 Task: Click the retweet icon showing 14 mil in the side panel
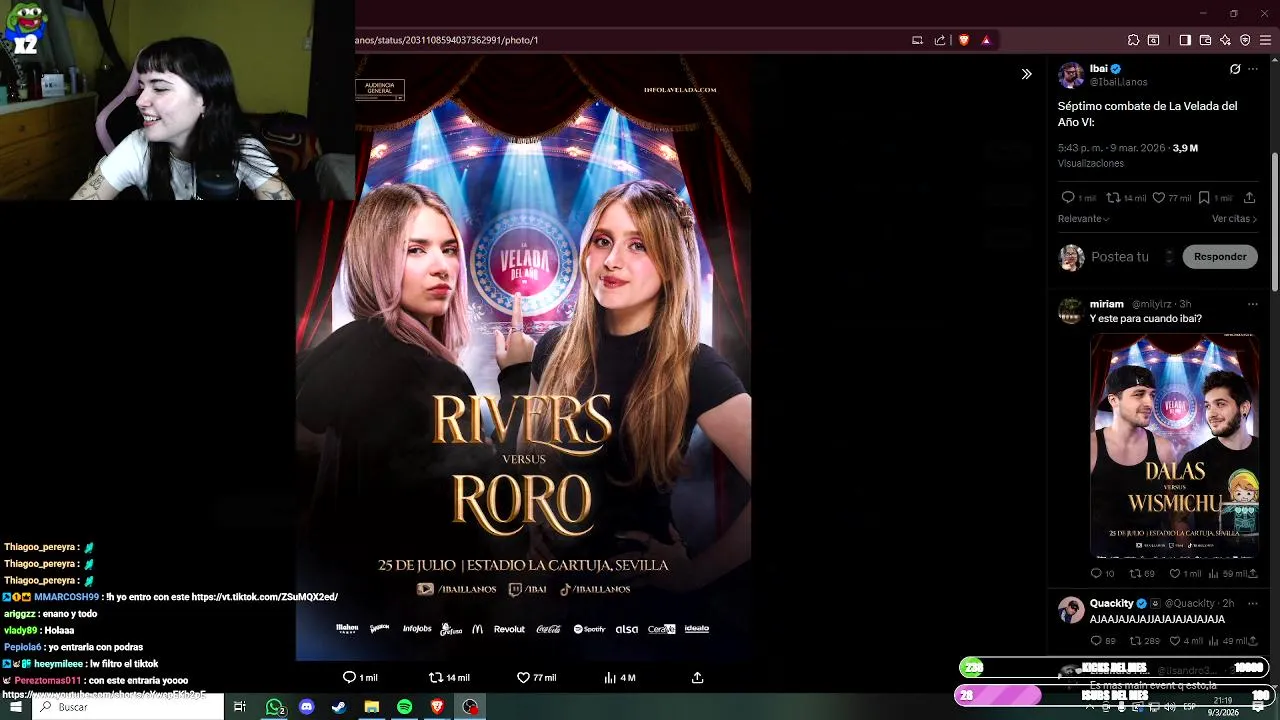click(1112, 198)
